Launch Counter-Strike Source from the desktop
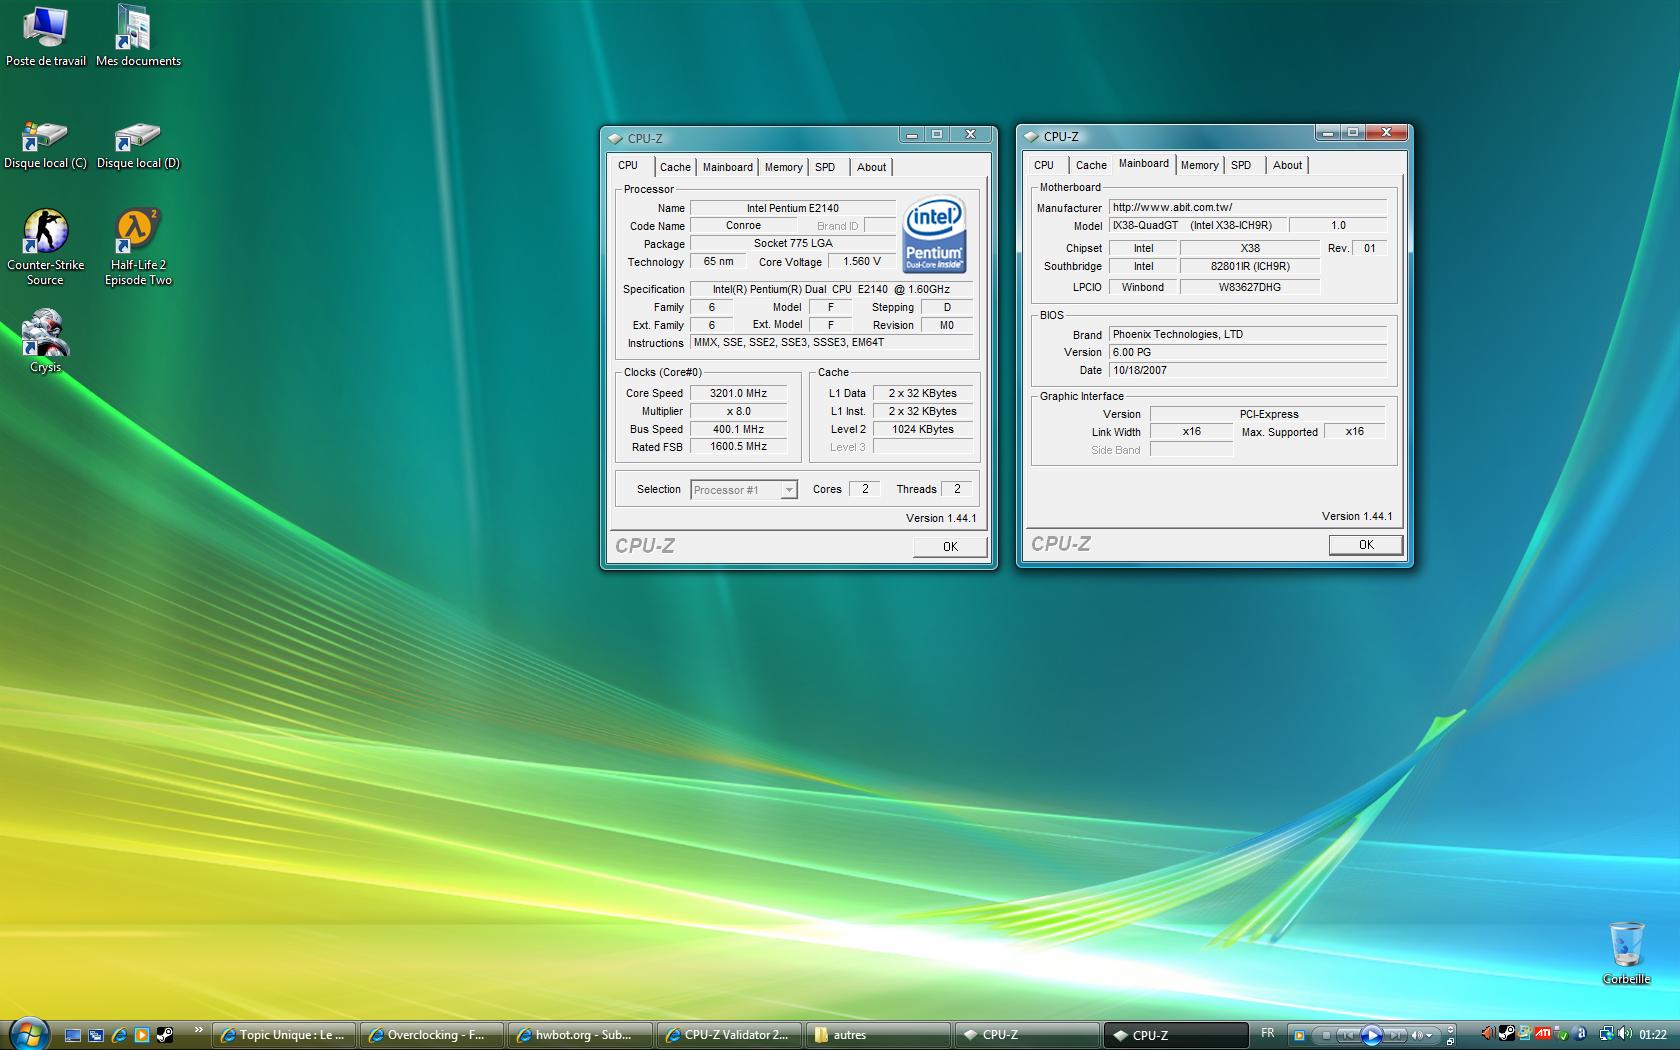Viewport: 1680px width, 1050px height. click(45, 247)
